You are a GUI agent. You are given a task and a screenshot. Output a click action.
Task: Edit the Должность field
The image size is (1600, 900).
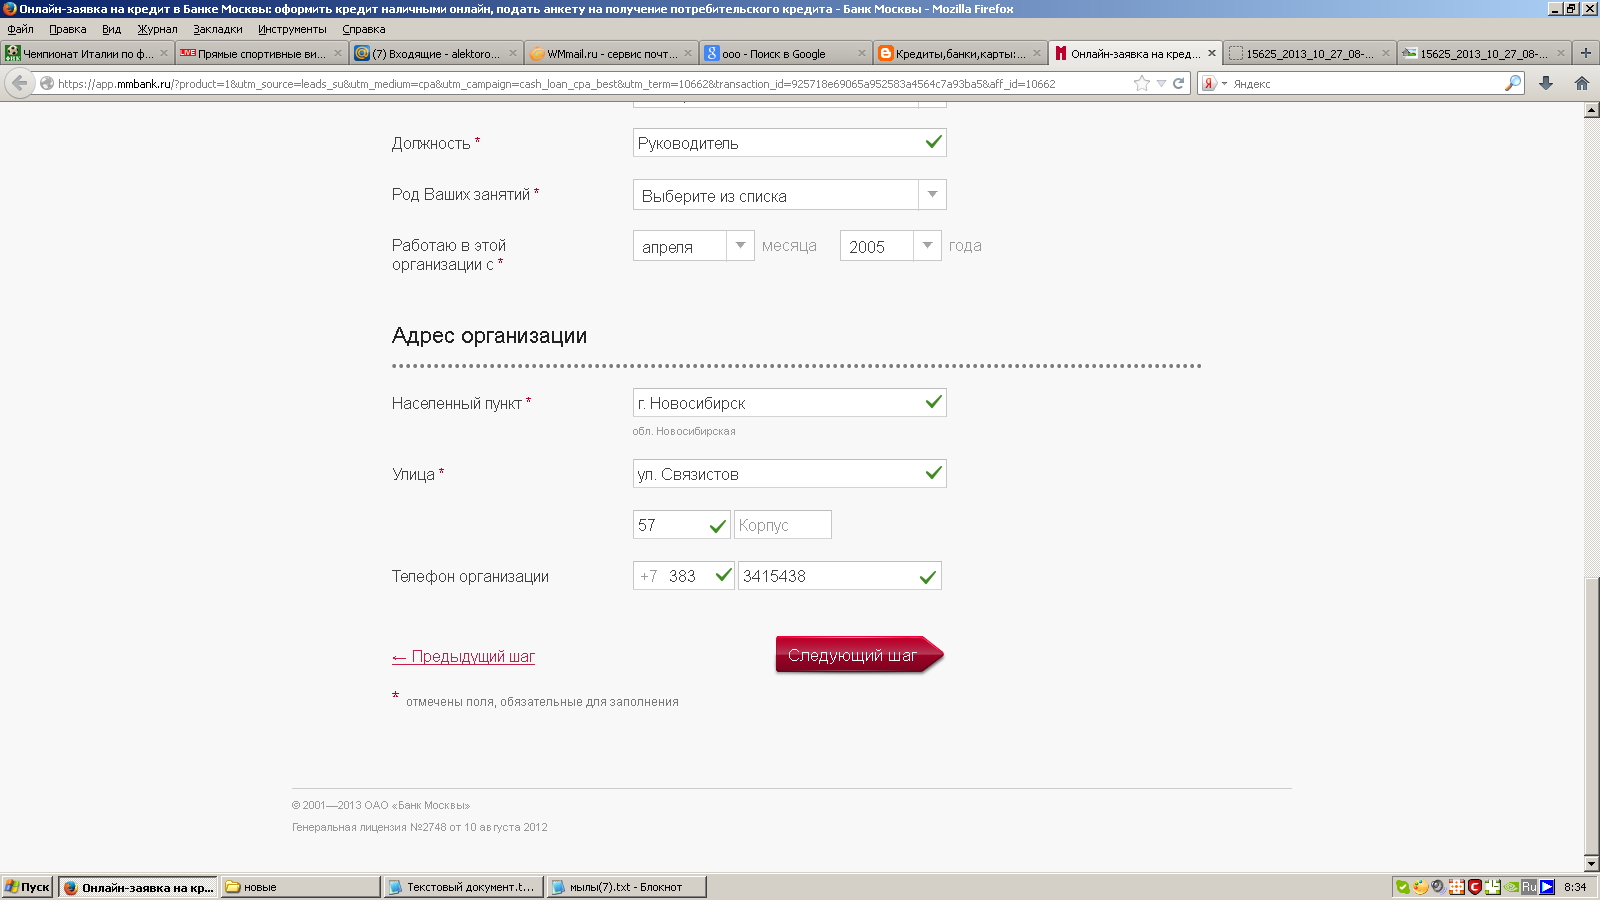point(789,143)
